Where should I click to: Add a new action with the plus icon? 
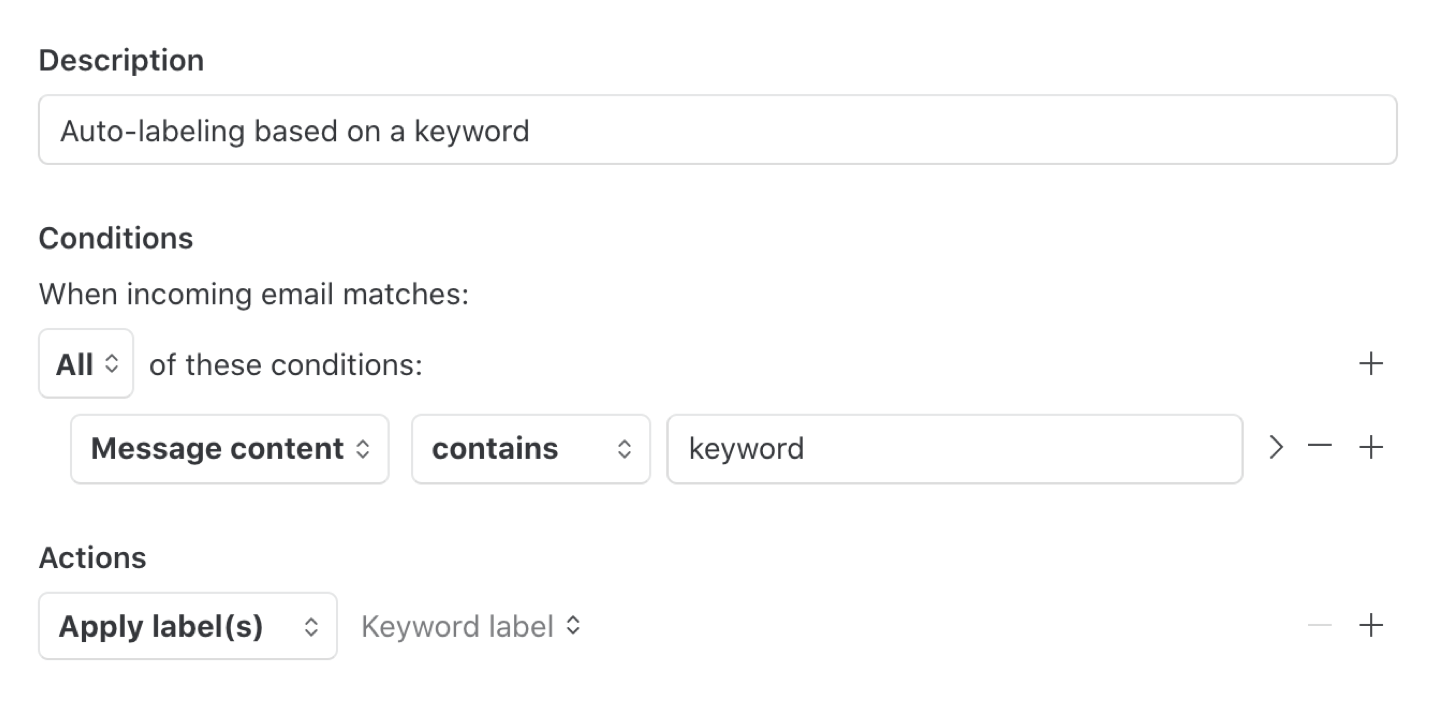(1371, 625)
